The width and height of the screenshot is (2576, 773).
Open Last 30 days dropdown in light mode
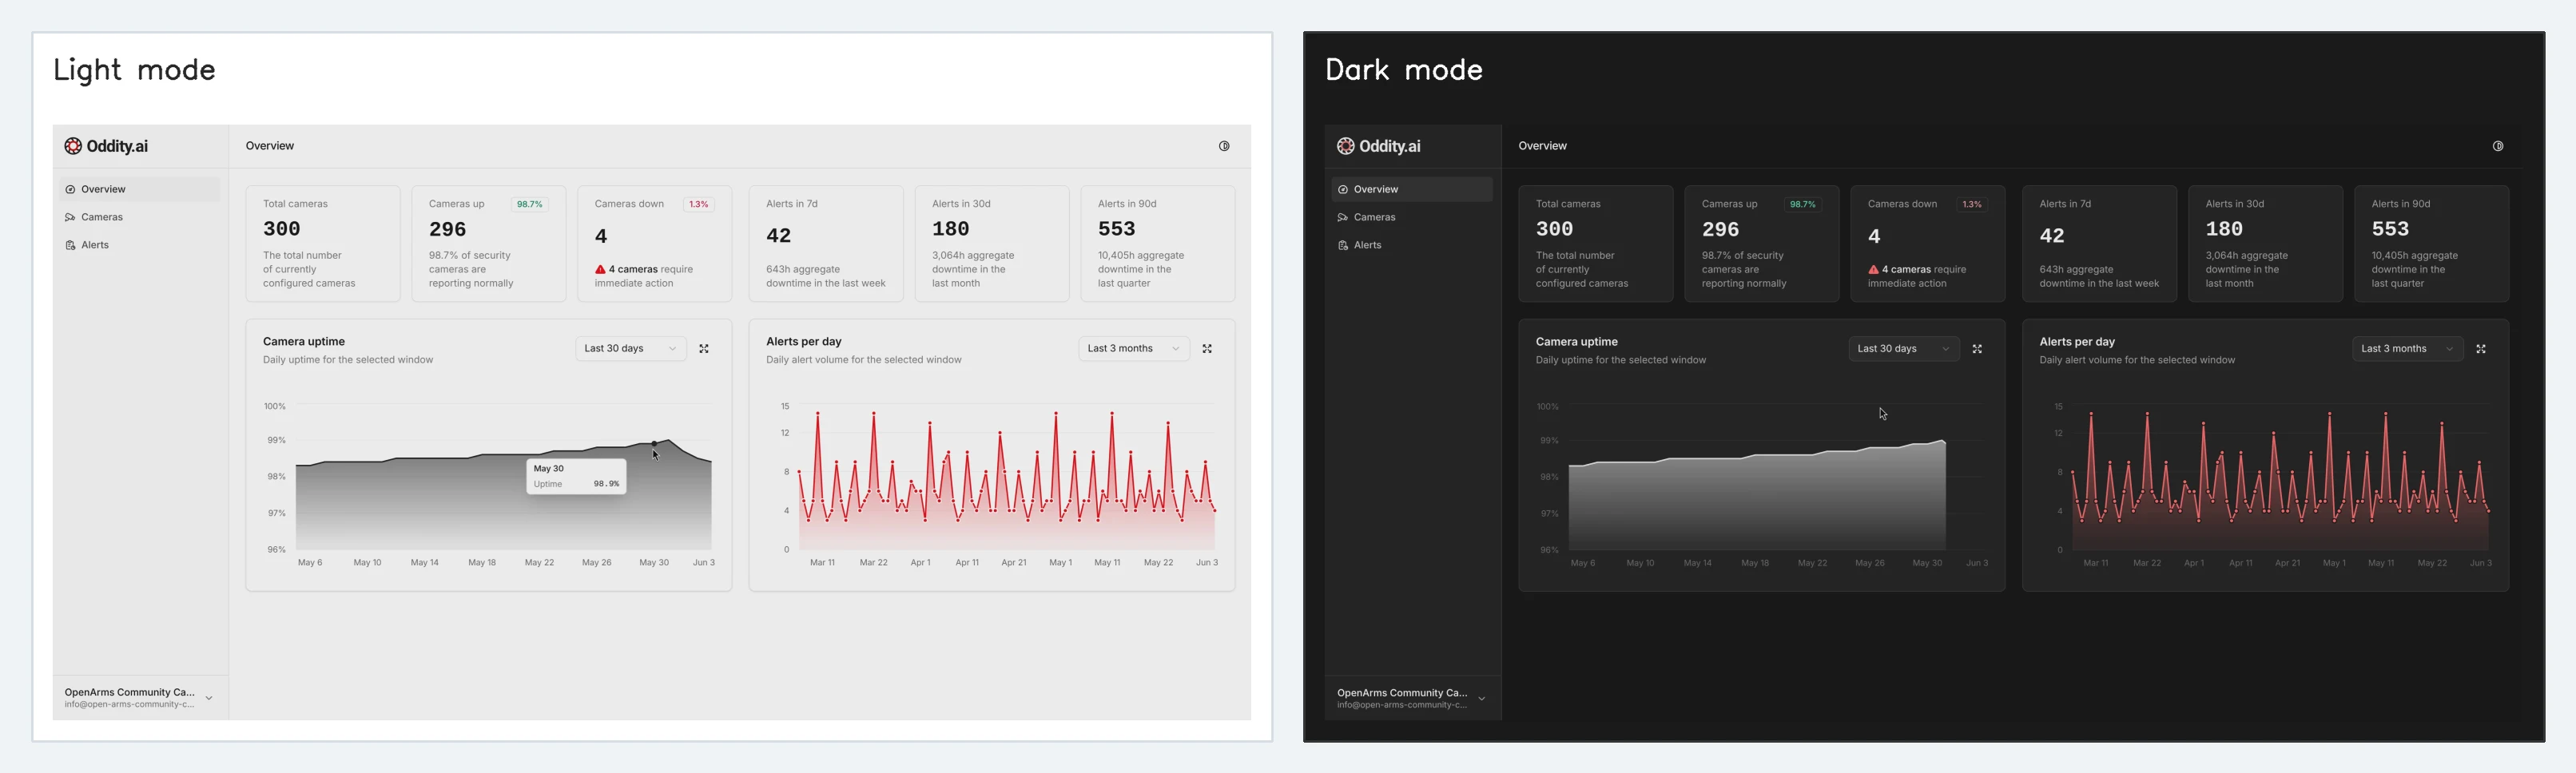(x=631, y=349)
